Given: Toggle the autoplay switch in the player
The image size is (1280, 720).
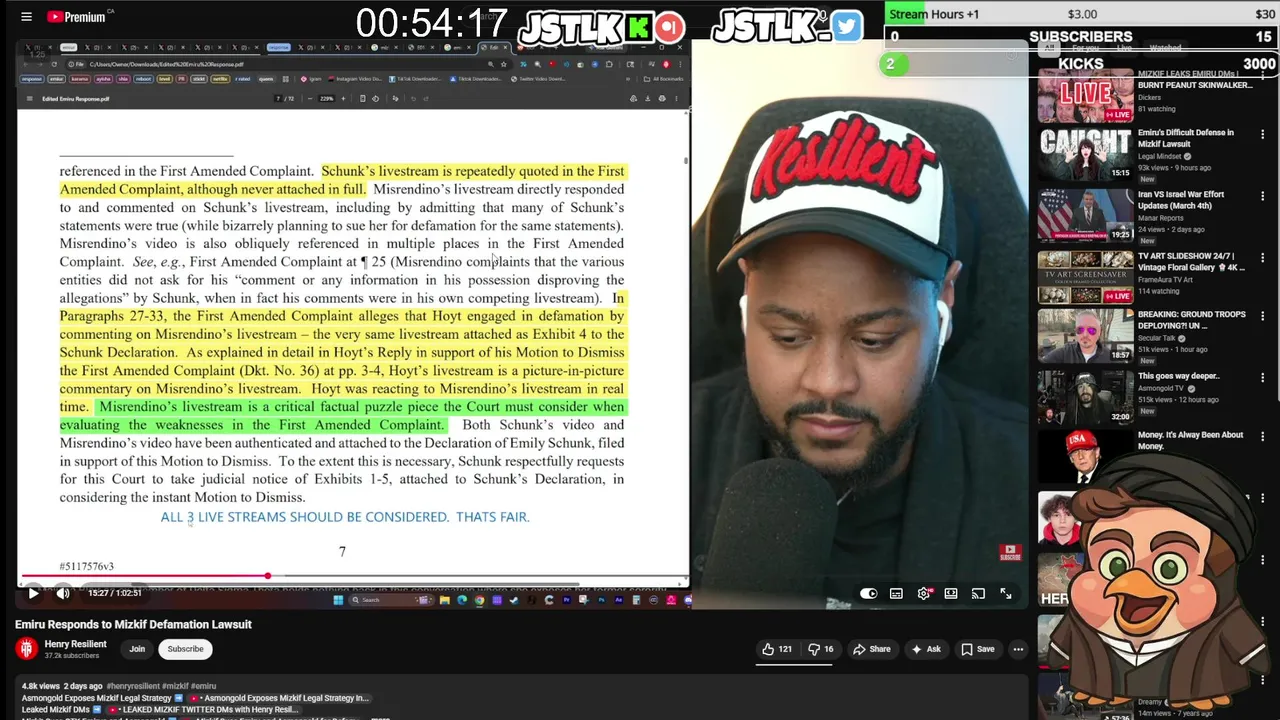Looking at the screenshot, I should 868,594.
